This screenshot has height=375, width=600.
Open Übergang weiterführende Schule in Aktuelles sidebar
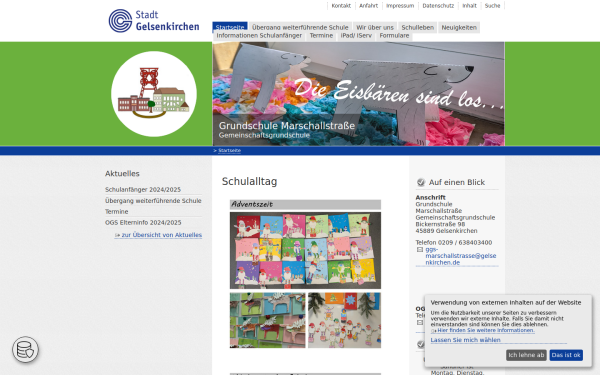point(153,201)
